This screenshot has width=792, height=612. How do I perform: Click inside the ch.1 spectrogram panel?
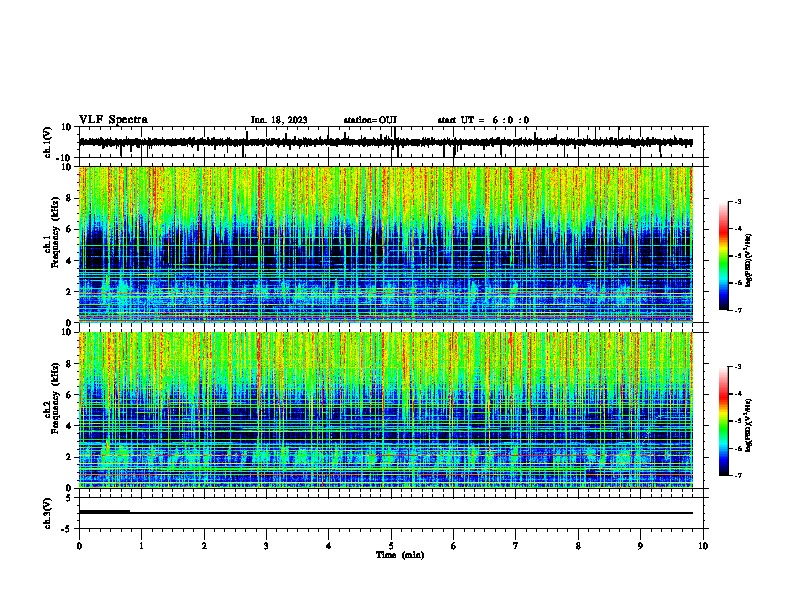click(x=386, y=244)
